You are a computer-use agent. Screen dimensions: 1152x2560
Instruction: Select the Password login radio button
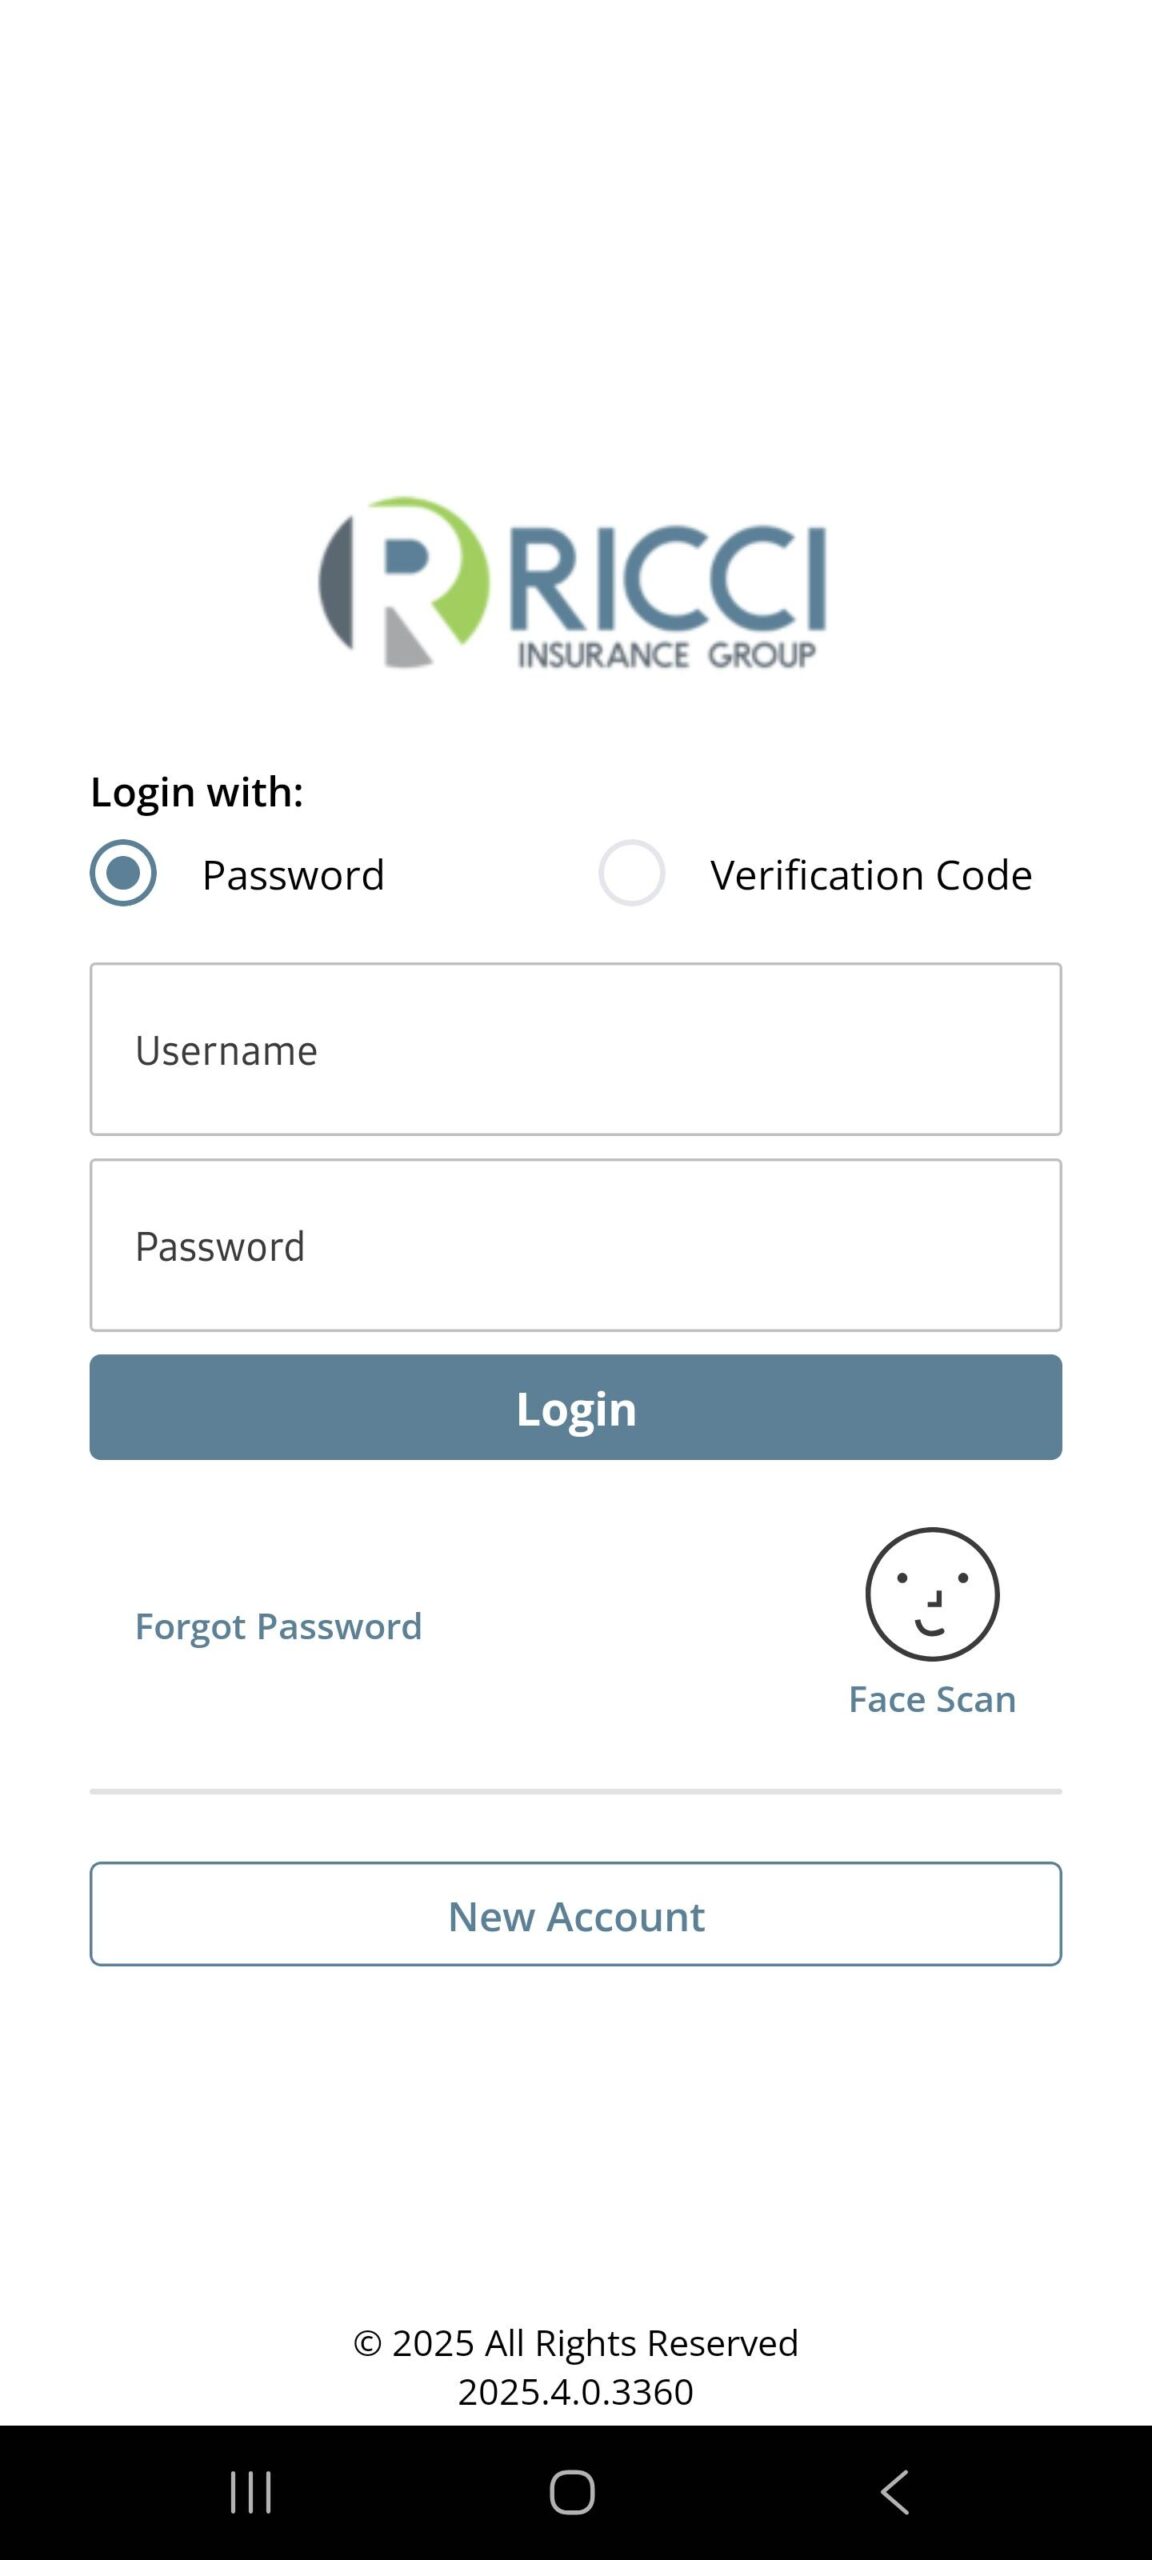tap(123, 873)
